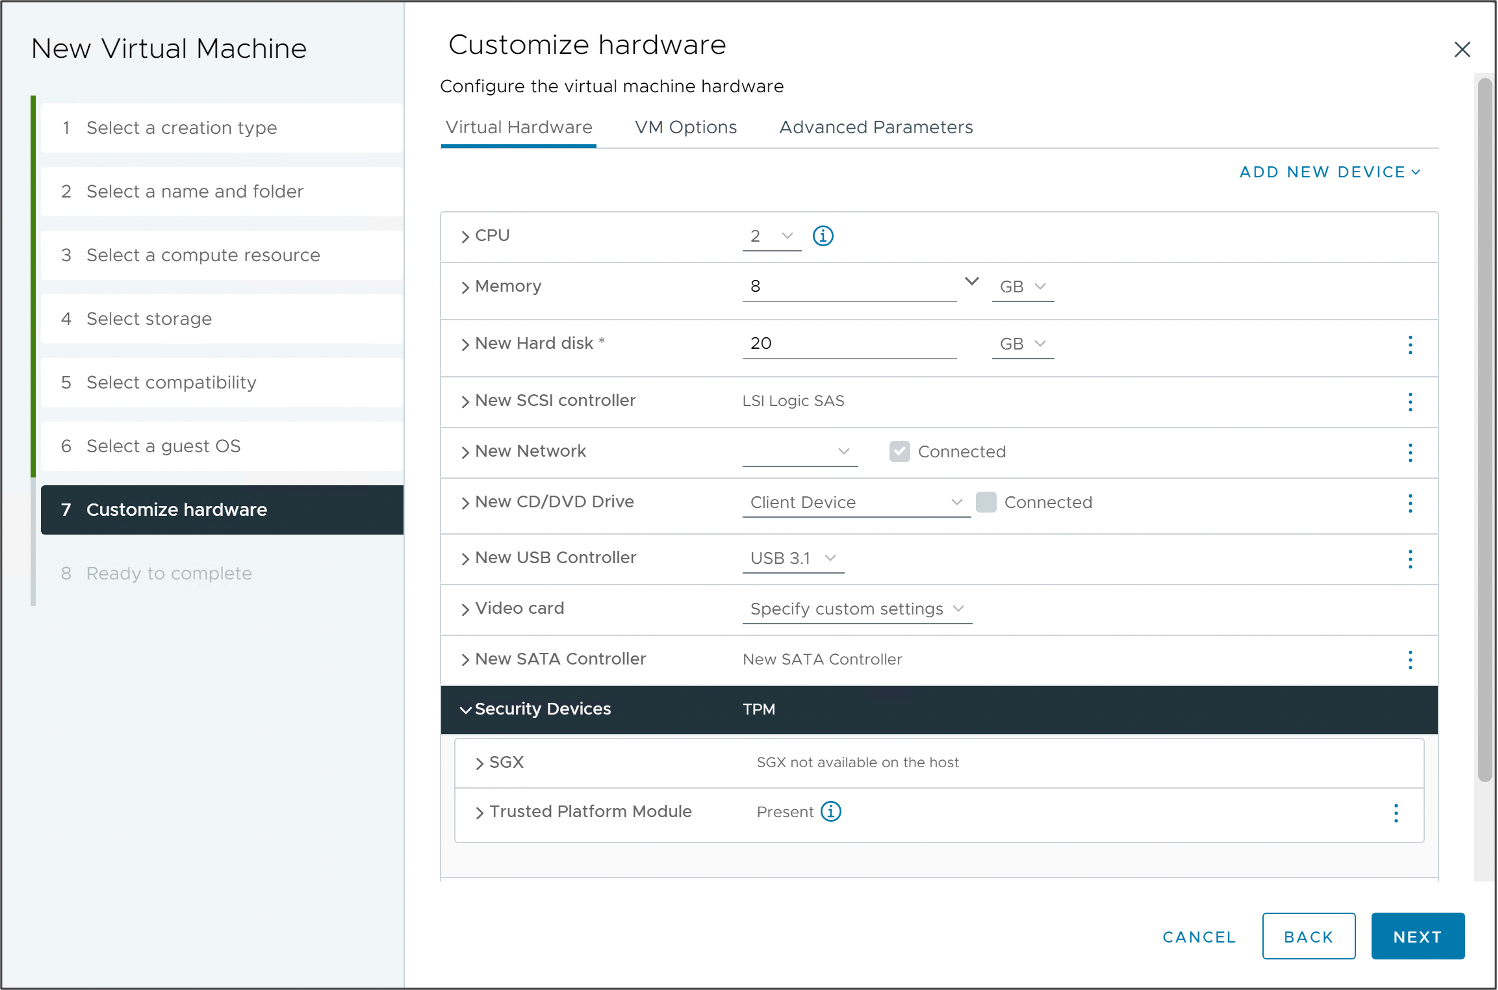
Task: Open the New Network selection dropdown
Action: [x=800, y=452]
